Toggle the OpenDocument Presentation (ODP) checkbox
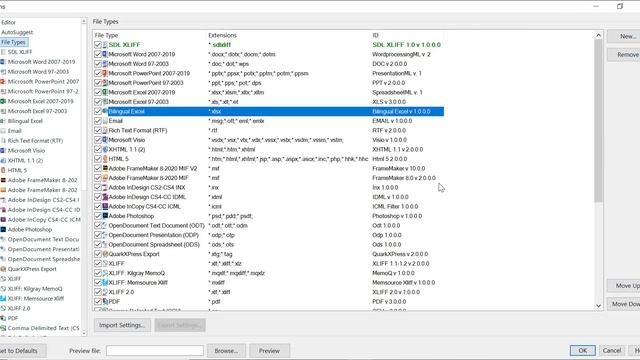640x360 pixels. [x=98, y=235]
